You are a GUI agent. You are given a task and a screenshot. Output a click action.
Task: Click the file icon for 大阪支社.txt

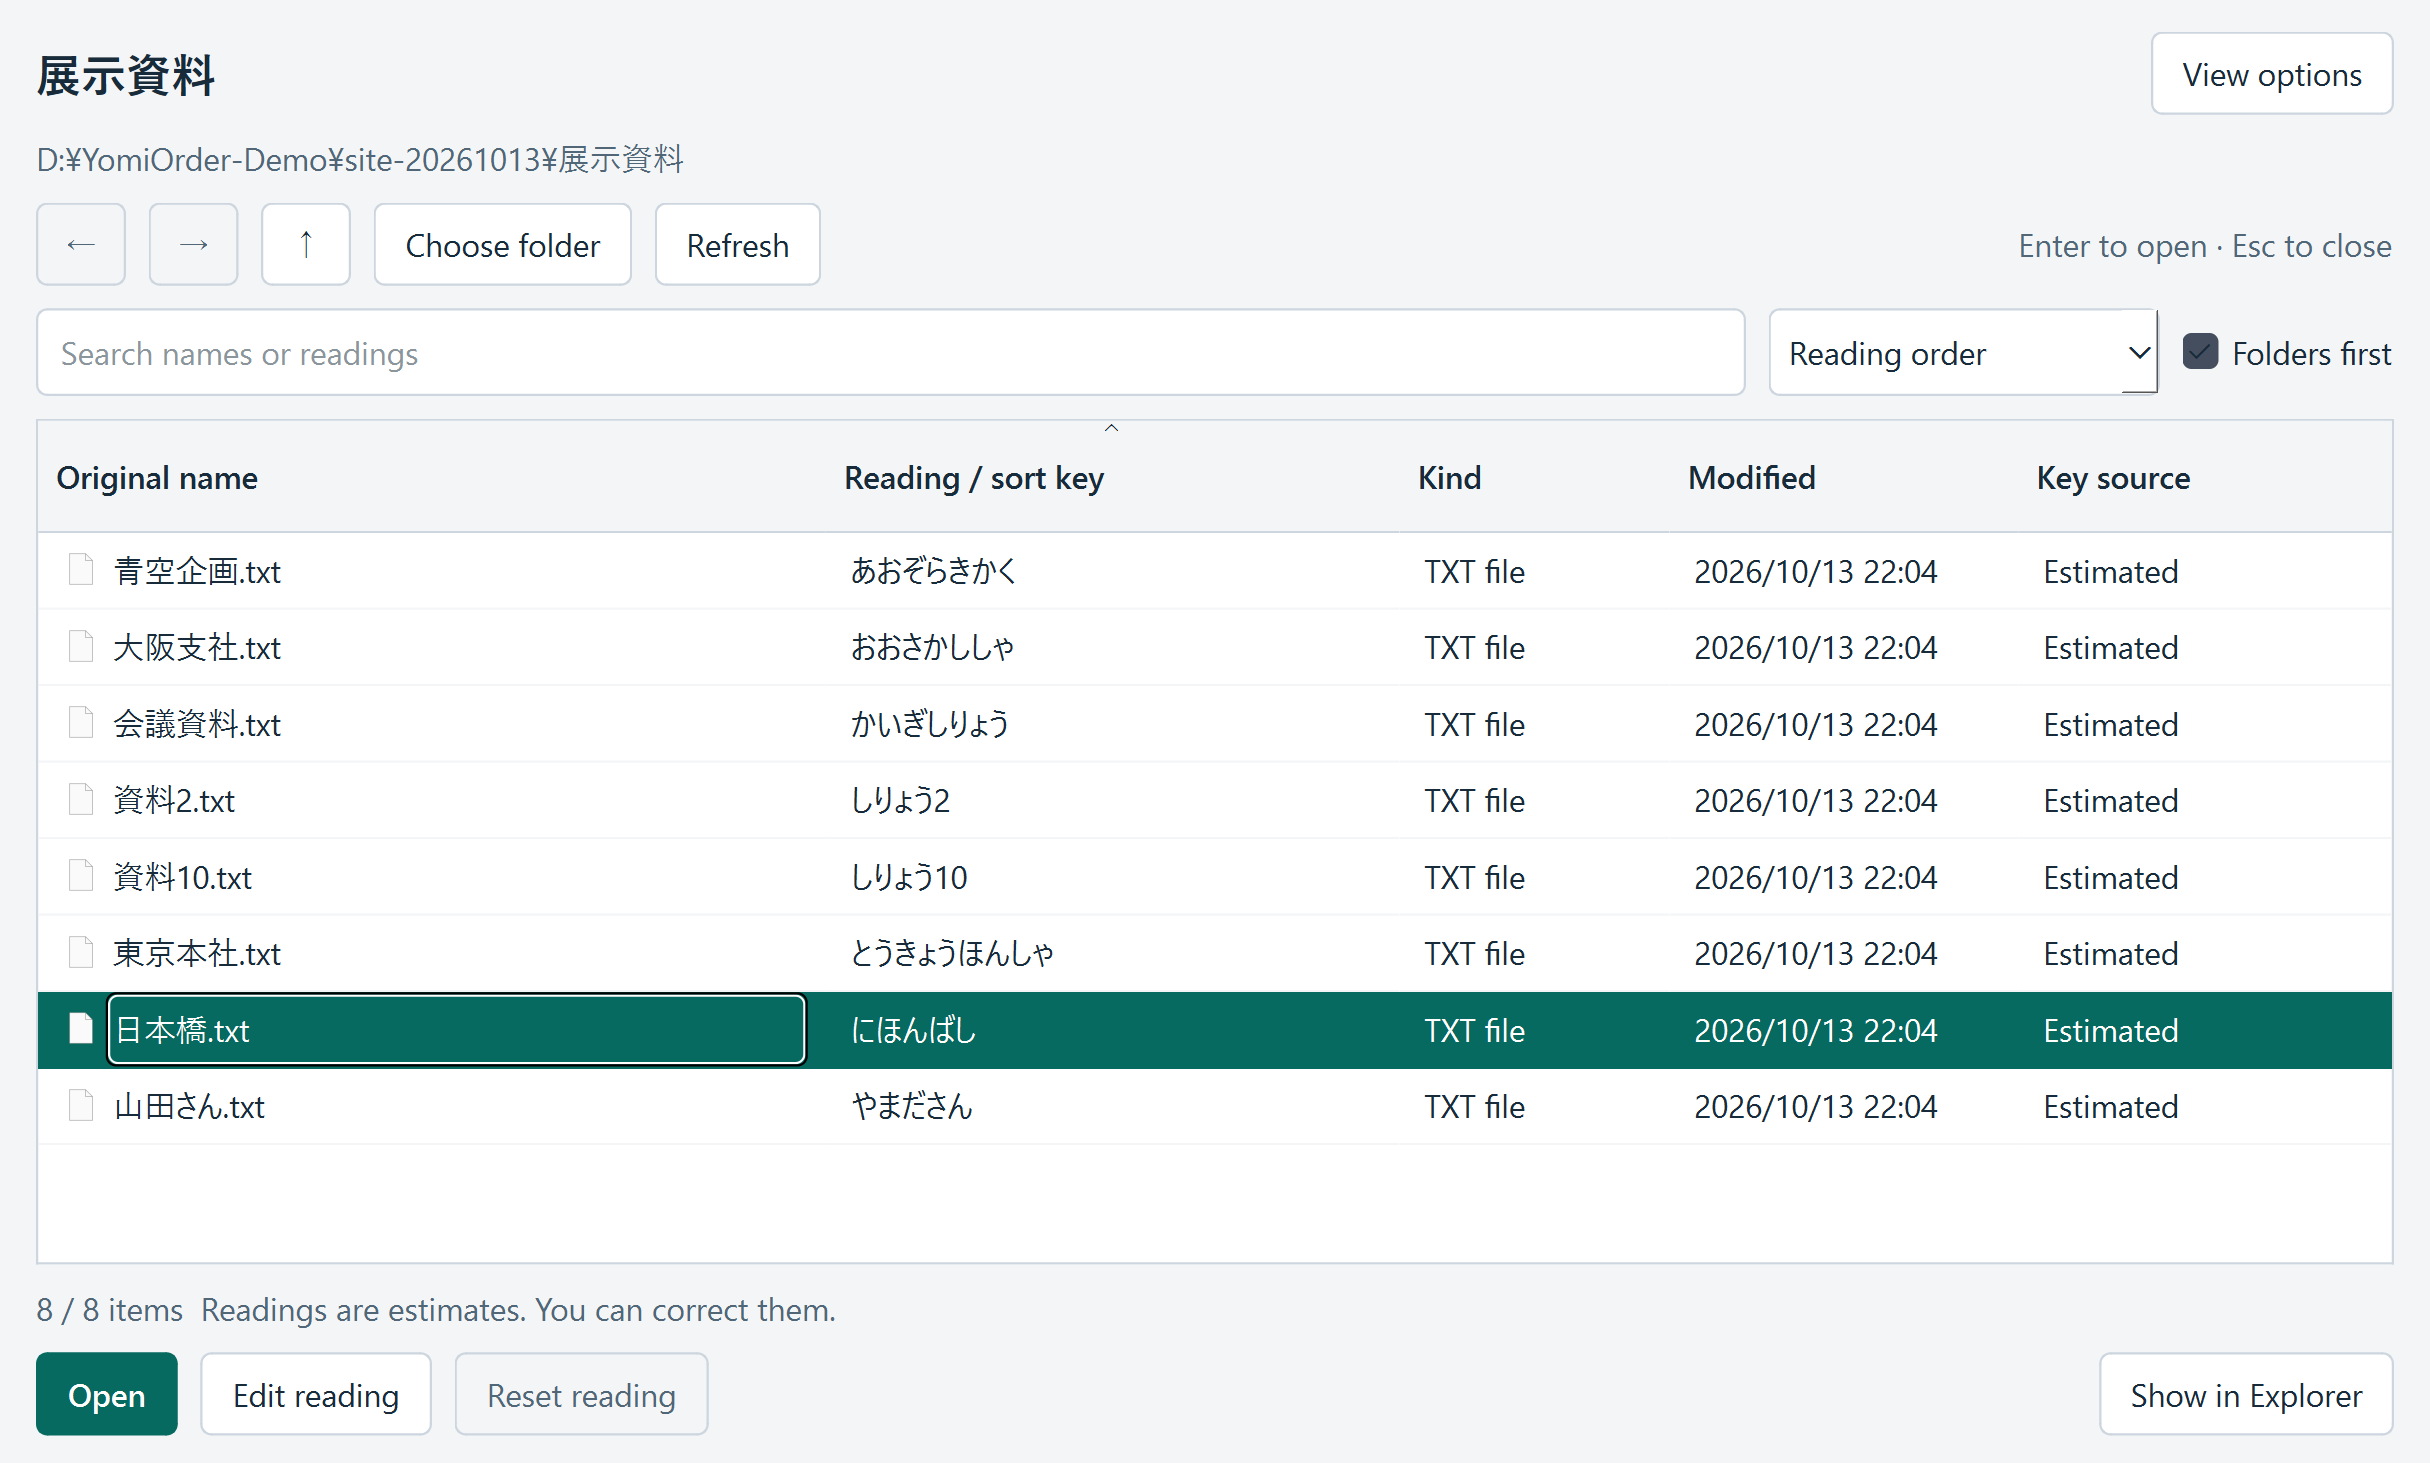[x=81, y=647]
